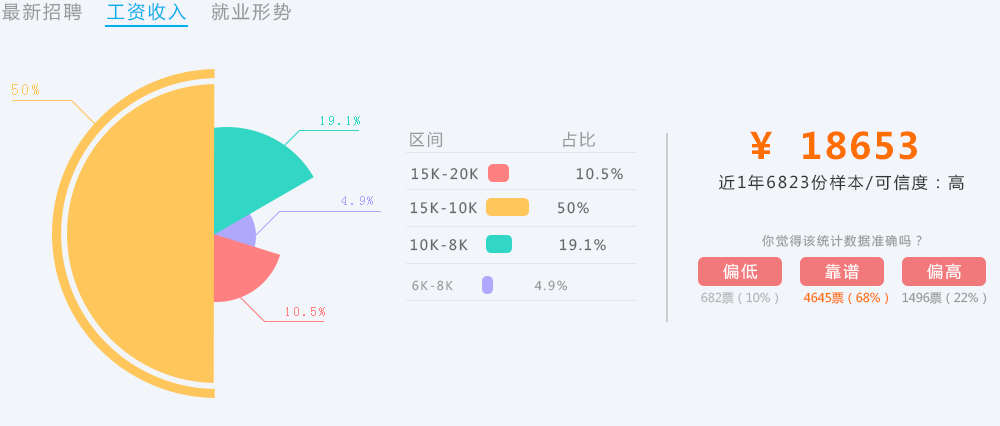
Task: Click the 靠谱 vote button
Action: coord(842,271)
